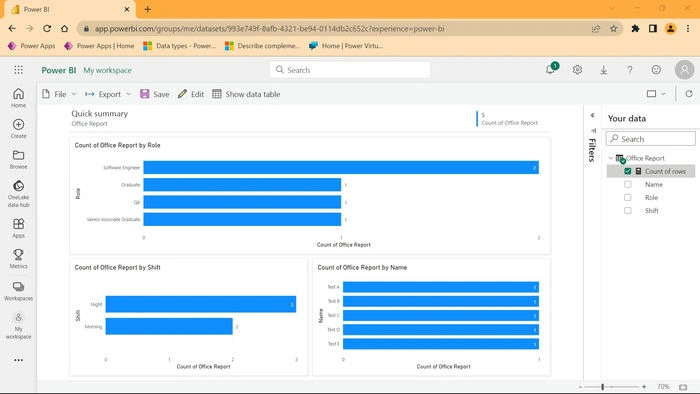Select the Night shift bar
Viewport: 700px width, 394px height.
pos(201,304)
